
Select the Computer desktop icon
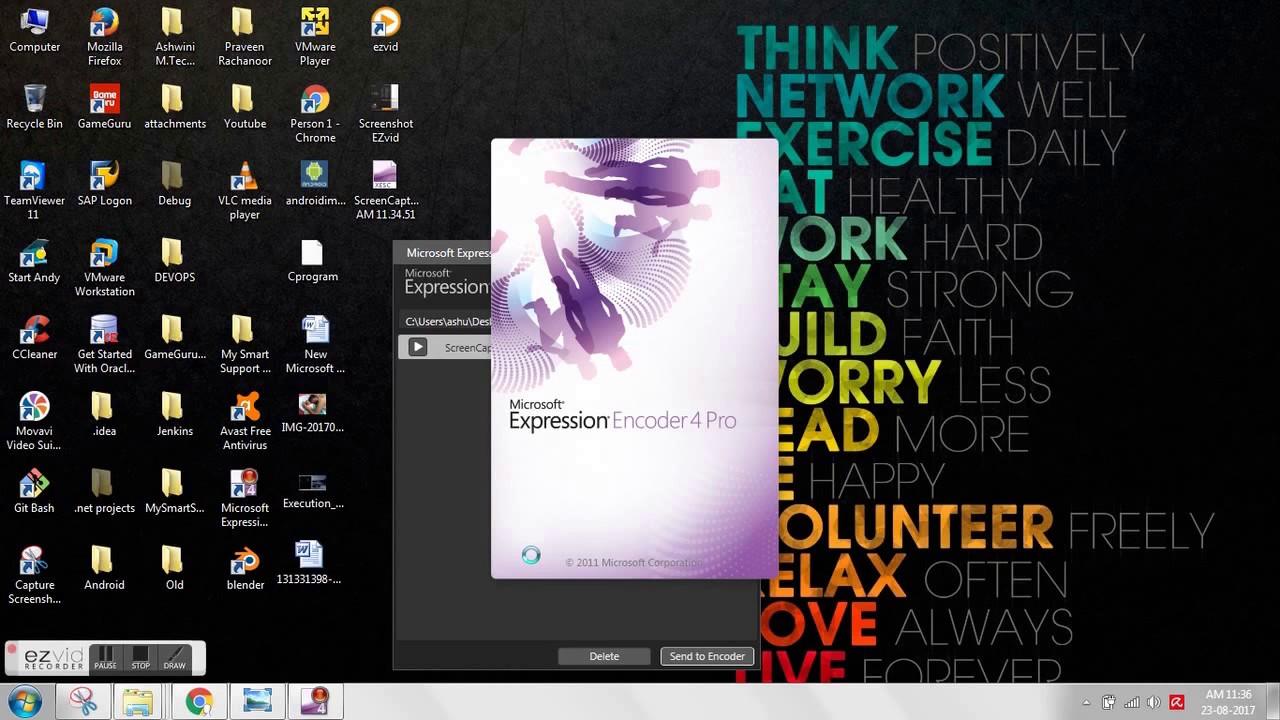click(x=34, y=30)
